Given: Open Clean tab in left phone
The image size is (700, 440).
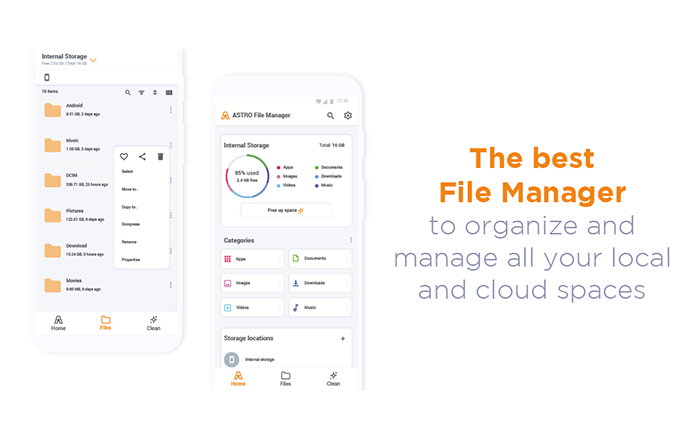Looking at the screenshot, I should pos(153,323).
